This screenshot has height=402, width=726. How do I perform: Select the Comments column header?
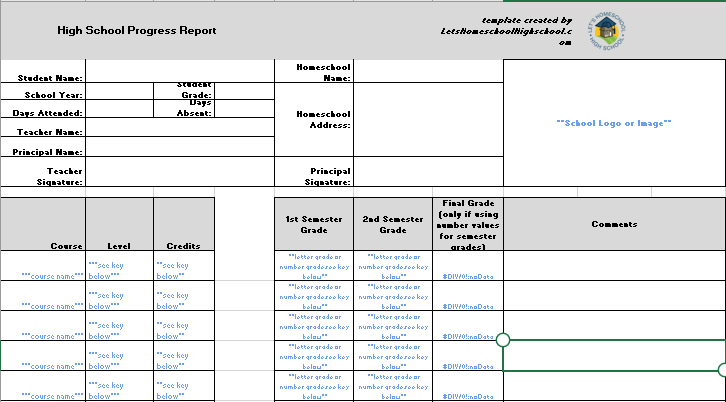click(x=614, y=224)
